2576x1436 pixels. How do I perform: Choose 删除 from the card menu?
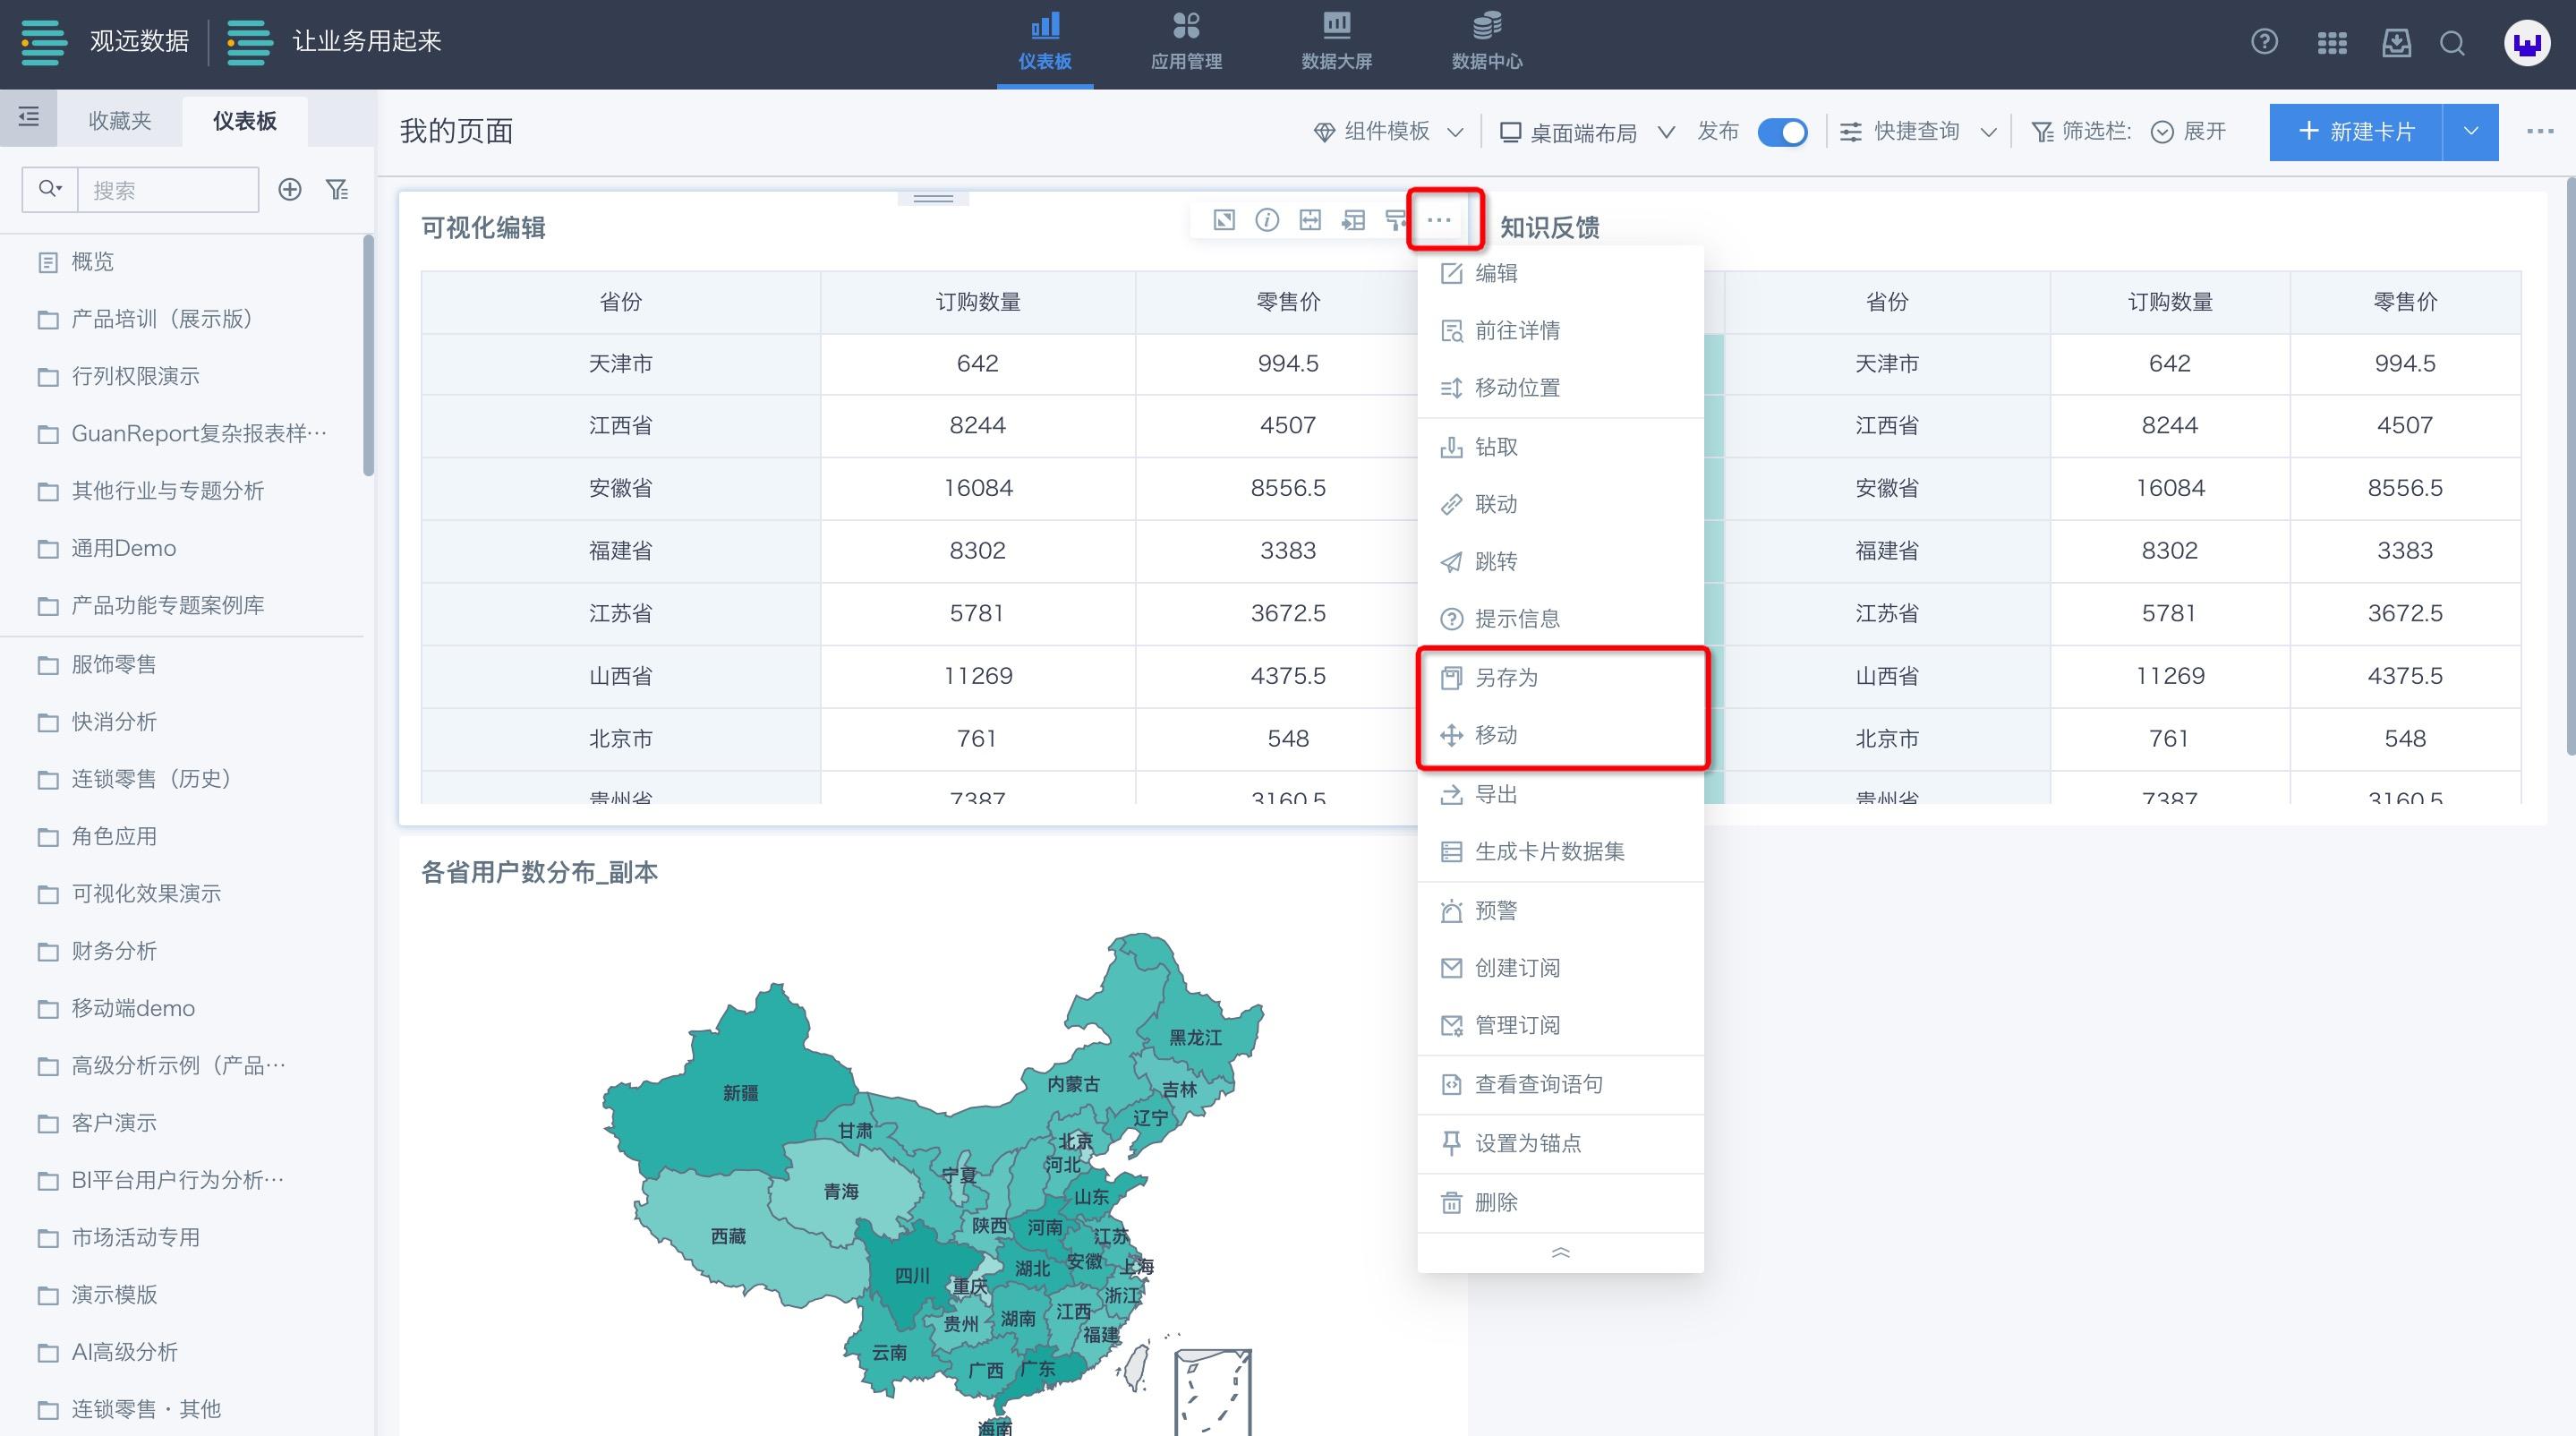(1560, 1202)
